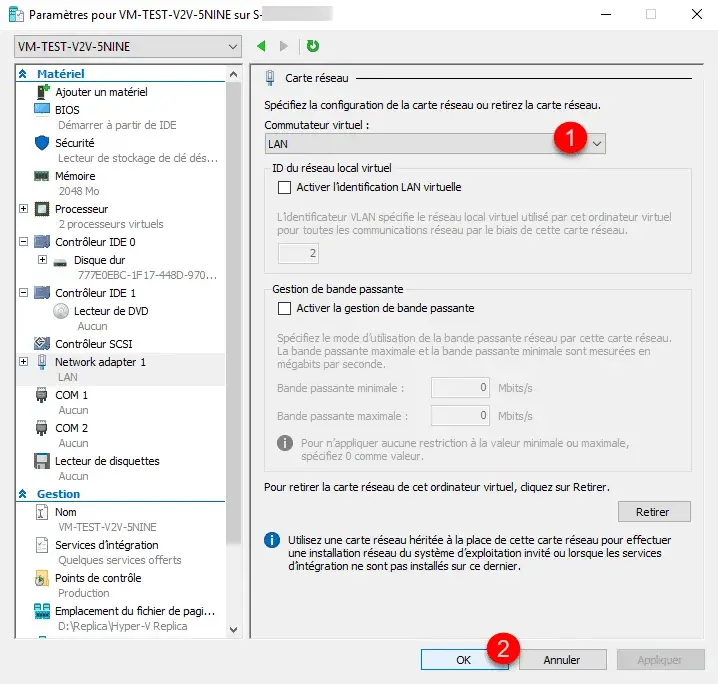The image size is (718, 684).
Task: Click the Annuler button
Action: (562, 660)
